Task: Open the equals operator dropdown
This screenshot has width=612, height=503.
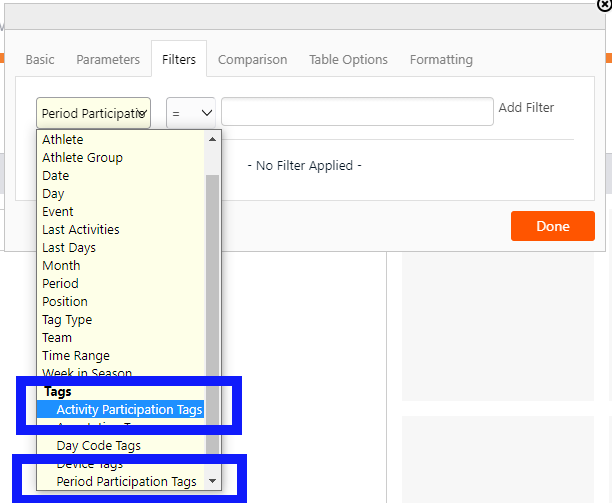Action: (x=191, y=113)
